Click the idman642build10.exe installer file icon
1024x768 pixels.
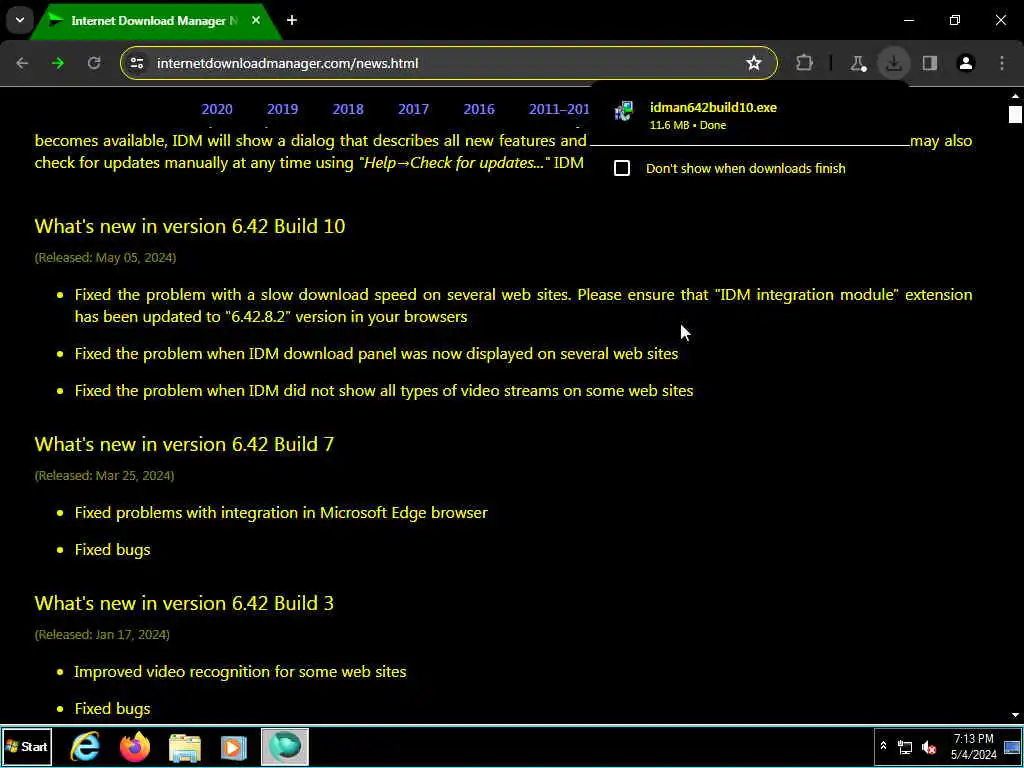tap(624, 111)
